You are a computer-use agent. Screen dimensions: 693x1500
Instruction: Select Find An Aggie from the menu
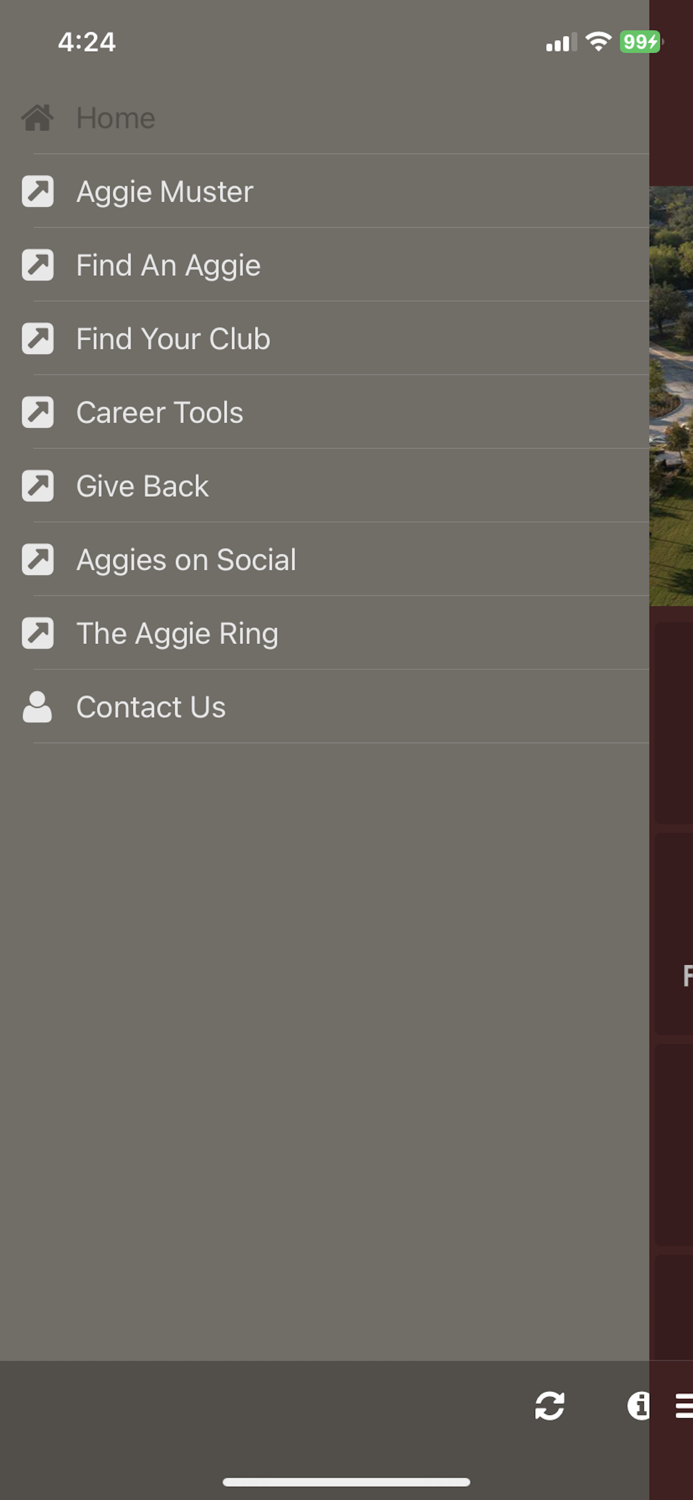[x=167, y=265]
